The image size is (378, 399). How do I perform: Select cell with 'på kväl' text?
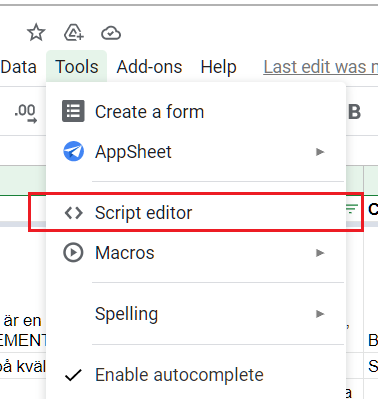coord(23,366)
